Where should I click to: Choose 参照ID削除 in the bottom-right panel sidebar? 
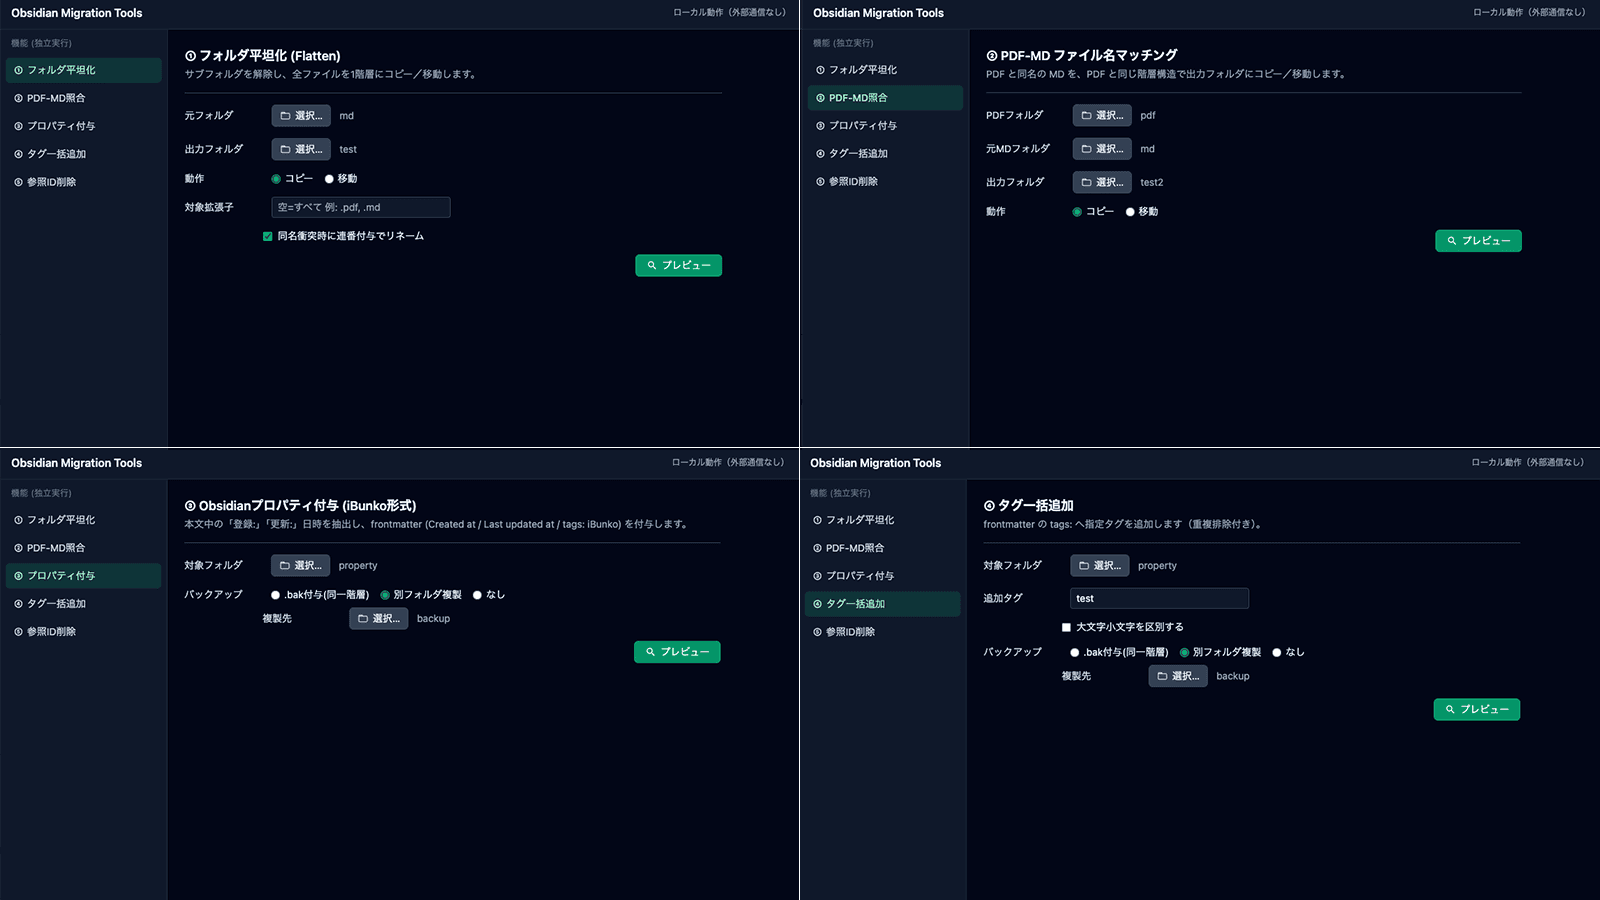[883, 632]
